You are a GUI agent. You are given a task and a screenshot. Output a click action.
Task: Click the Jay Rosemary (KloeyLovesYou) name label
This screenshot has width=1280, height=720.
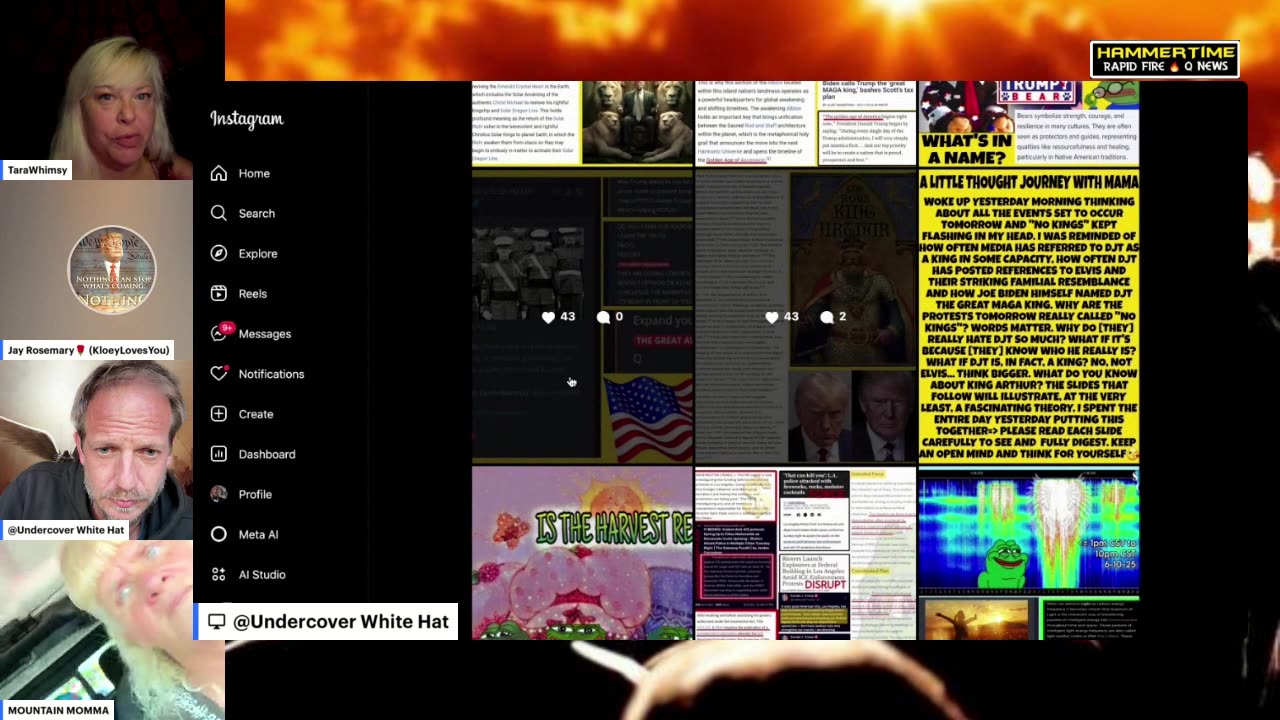coord(88,350)
